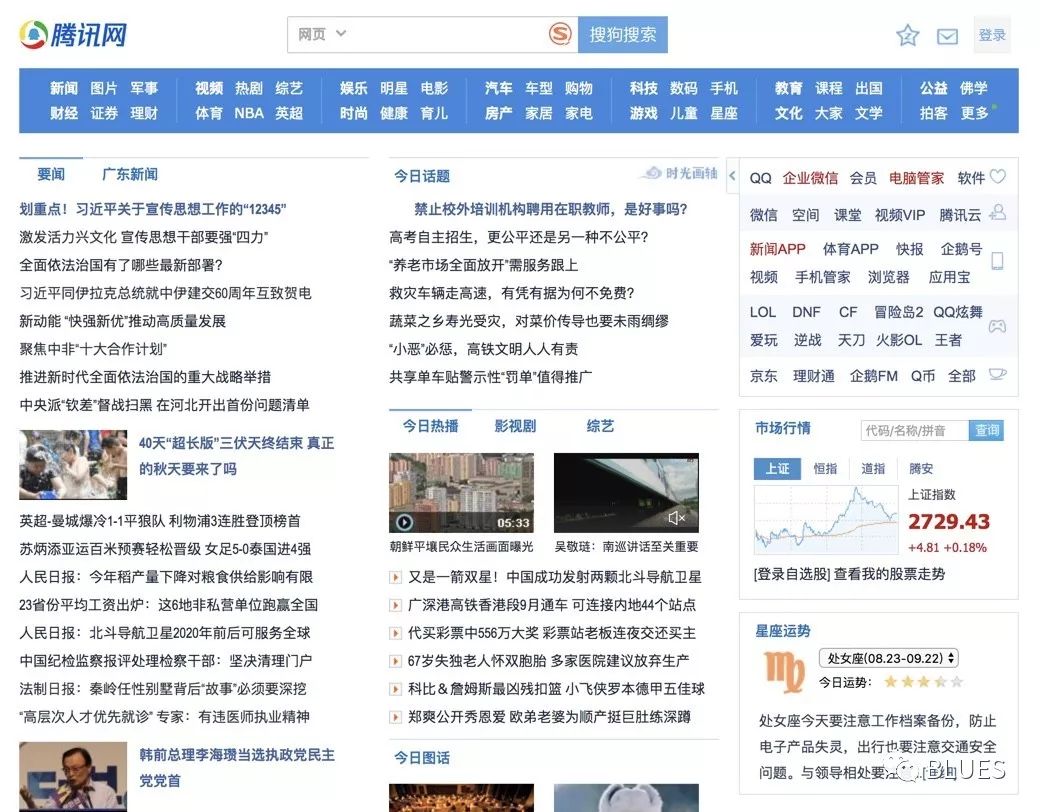Image resolution: width=1040 pixels, height=812 pixels.
Task: Select the 道指 market tab
Action: (x=873, y=468)
